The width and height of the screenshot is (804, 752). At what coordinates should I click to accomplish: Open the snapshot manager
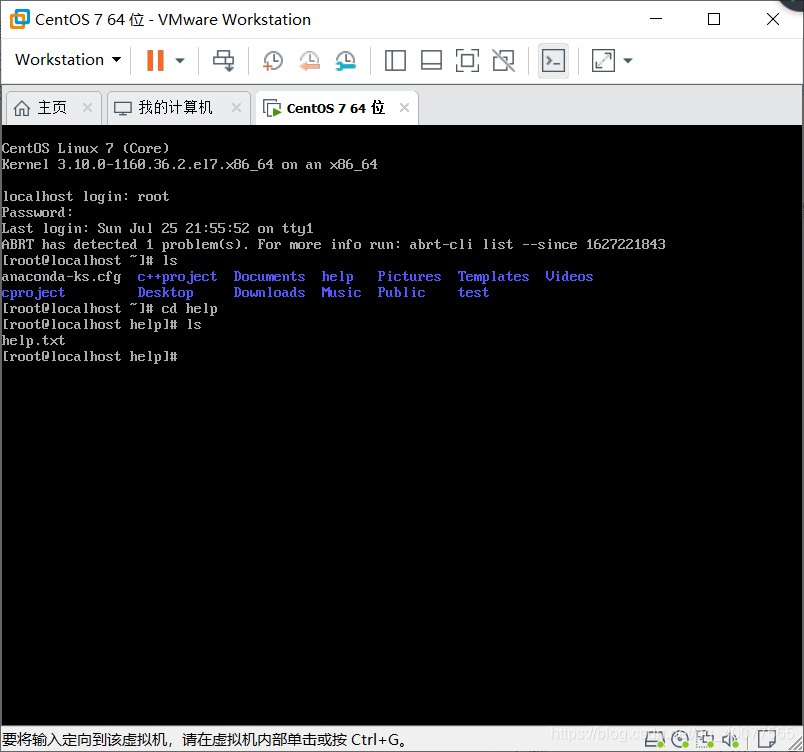click(346, 60)
